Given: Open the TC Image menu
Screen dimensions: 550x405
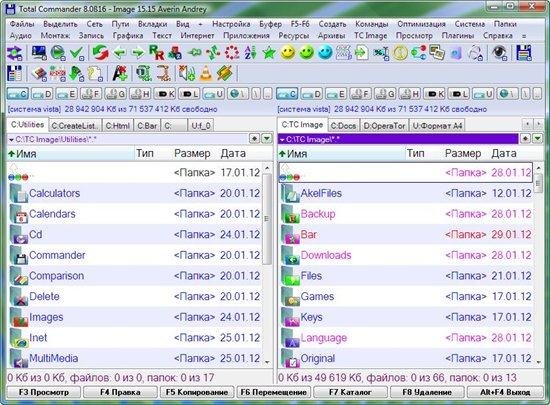Looking at the screenshot, I should tap(370, 36).
